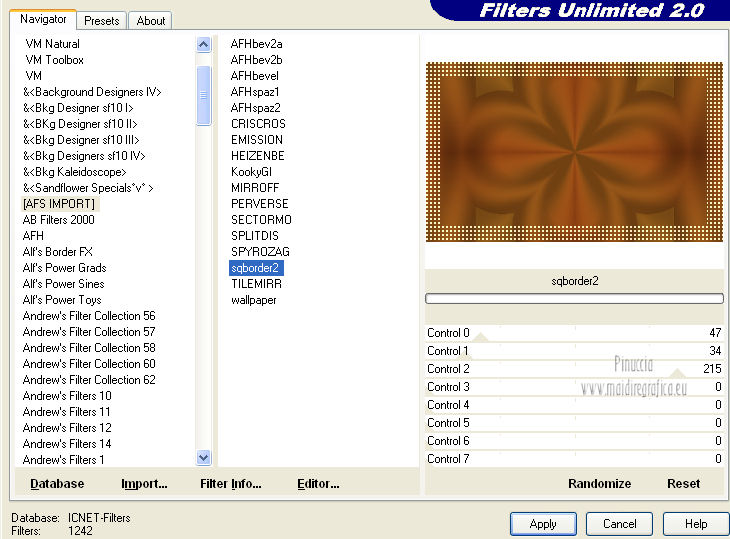Choose HEIZENBE filter
730x539 pixels.
[257, 155]
